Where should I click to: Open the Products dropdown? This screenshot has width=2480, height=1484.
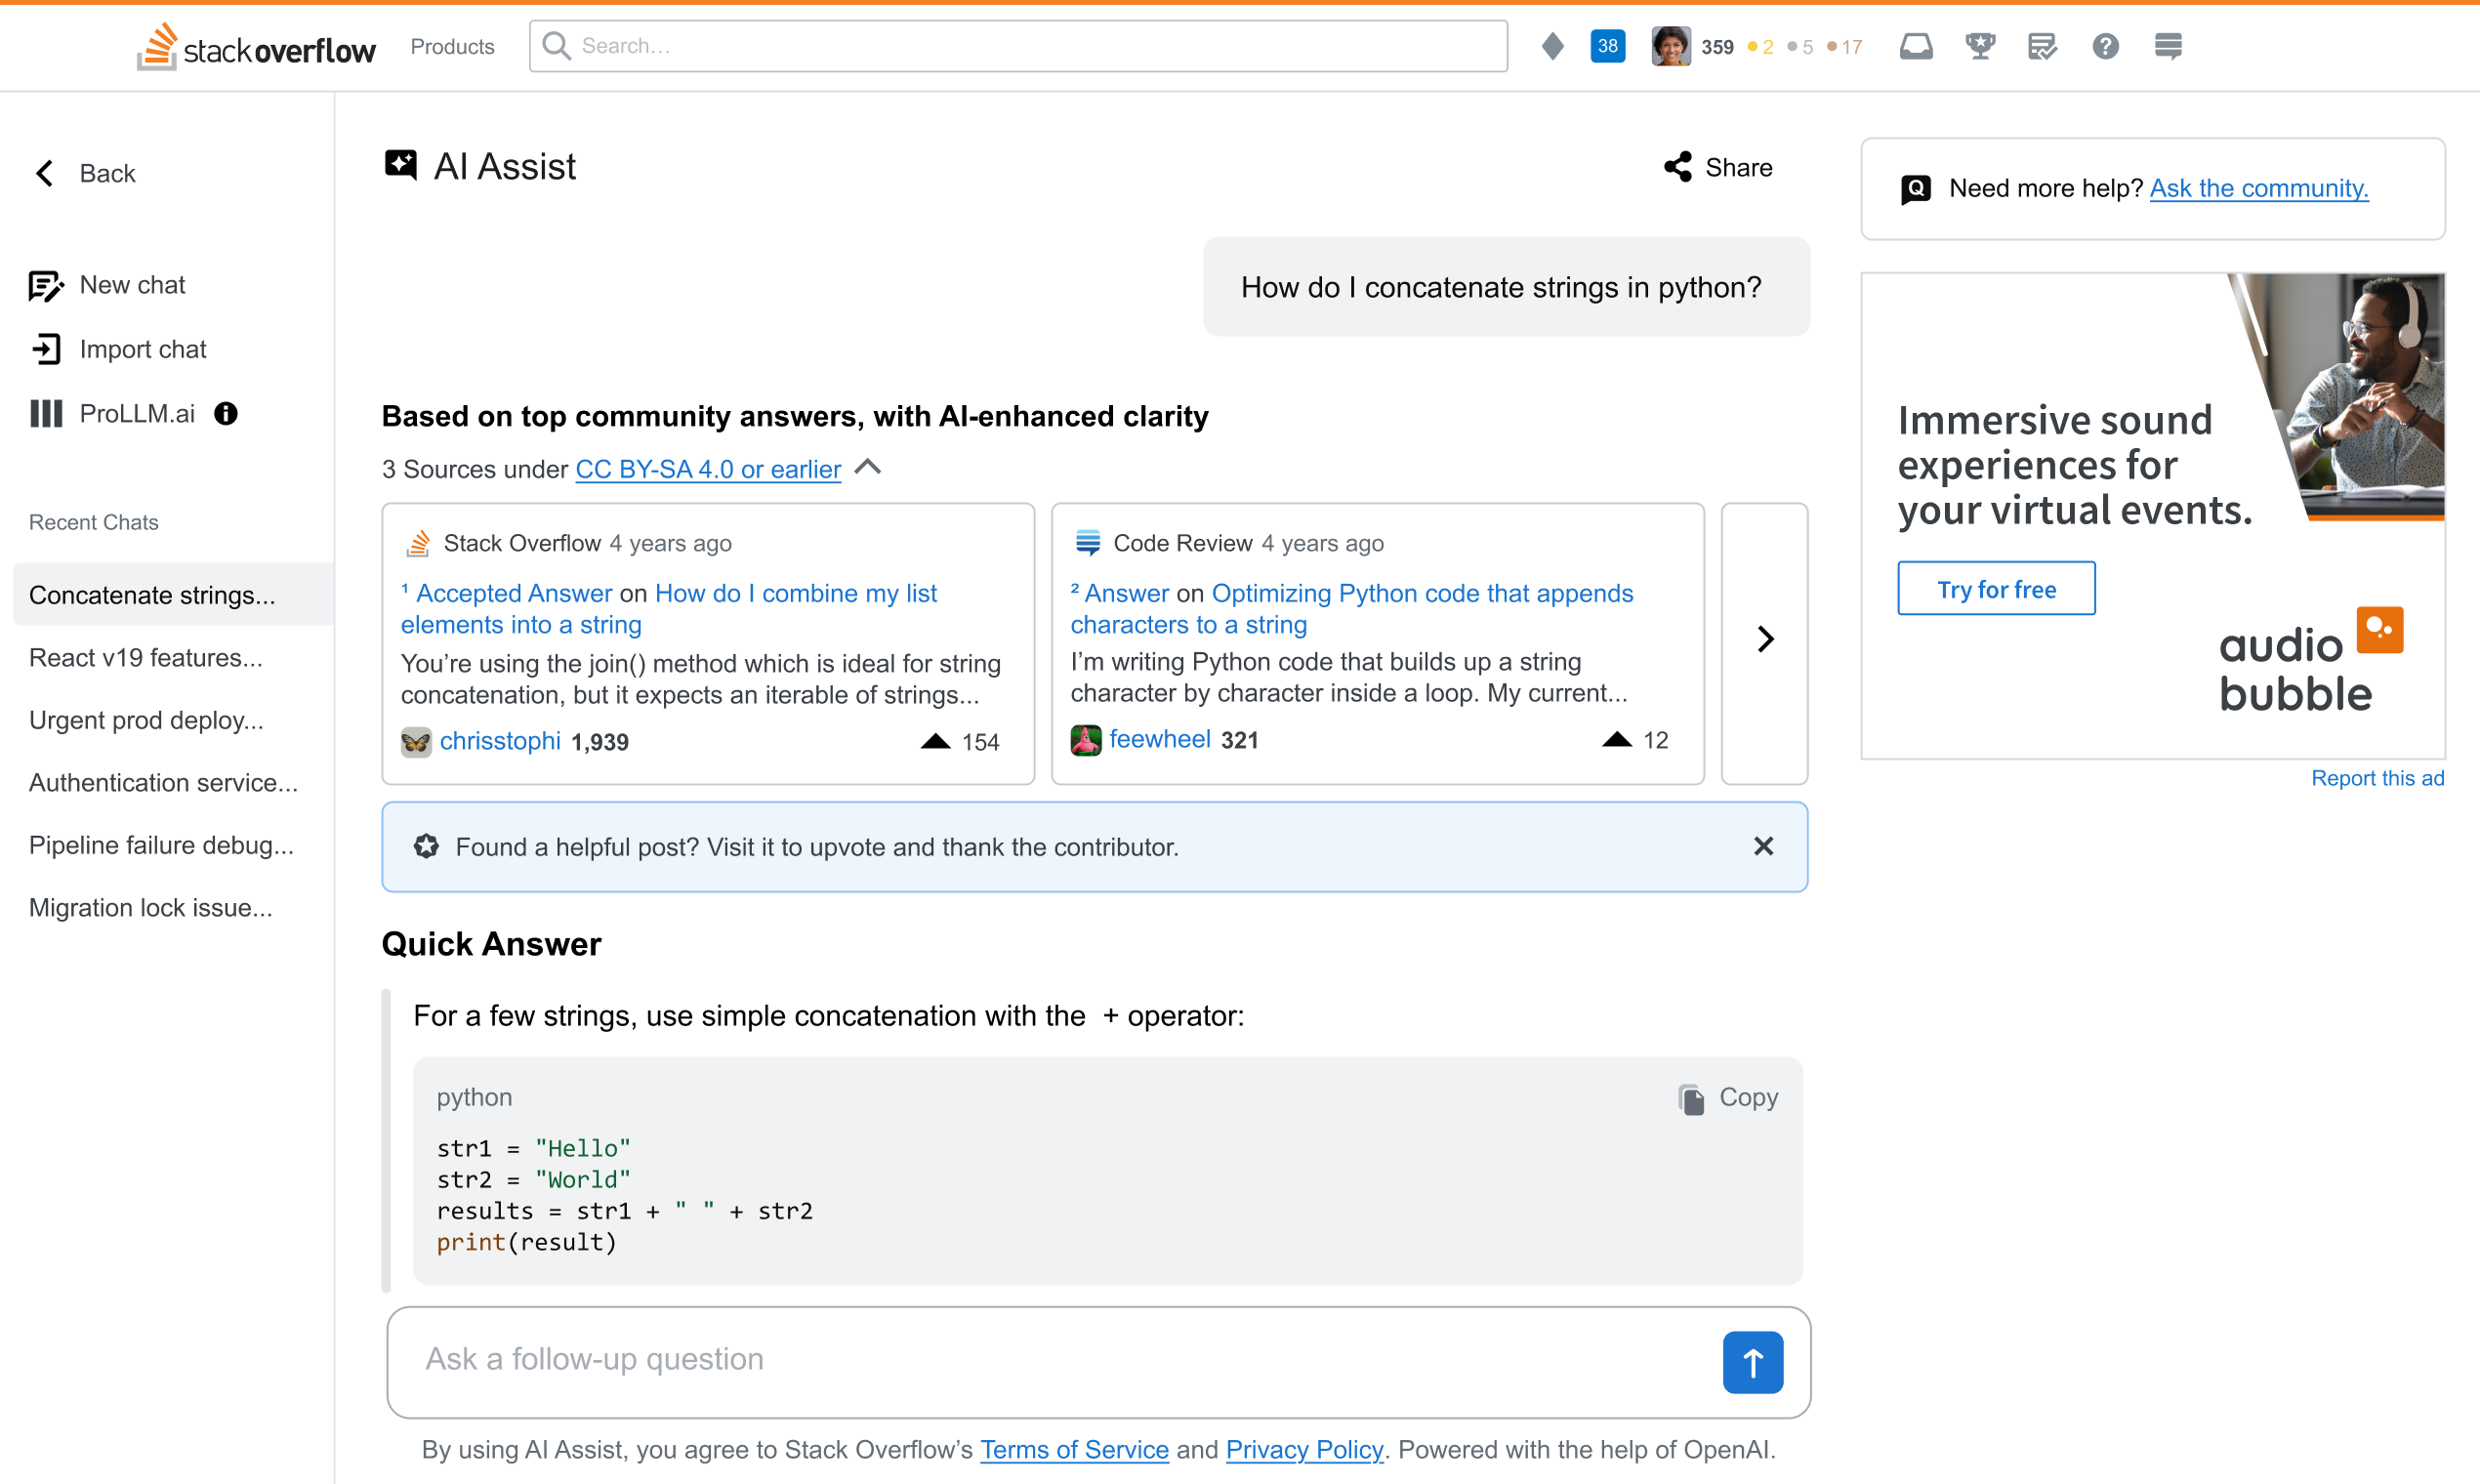pyautogui.click(x=452, y=46)
